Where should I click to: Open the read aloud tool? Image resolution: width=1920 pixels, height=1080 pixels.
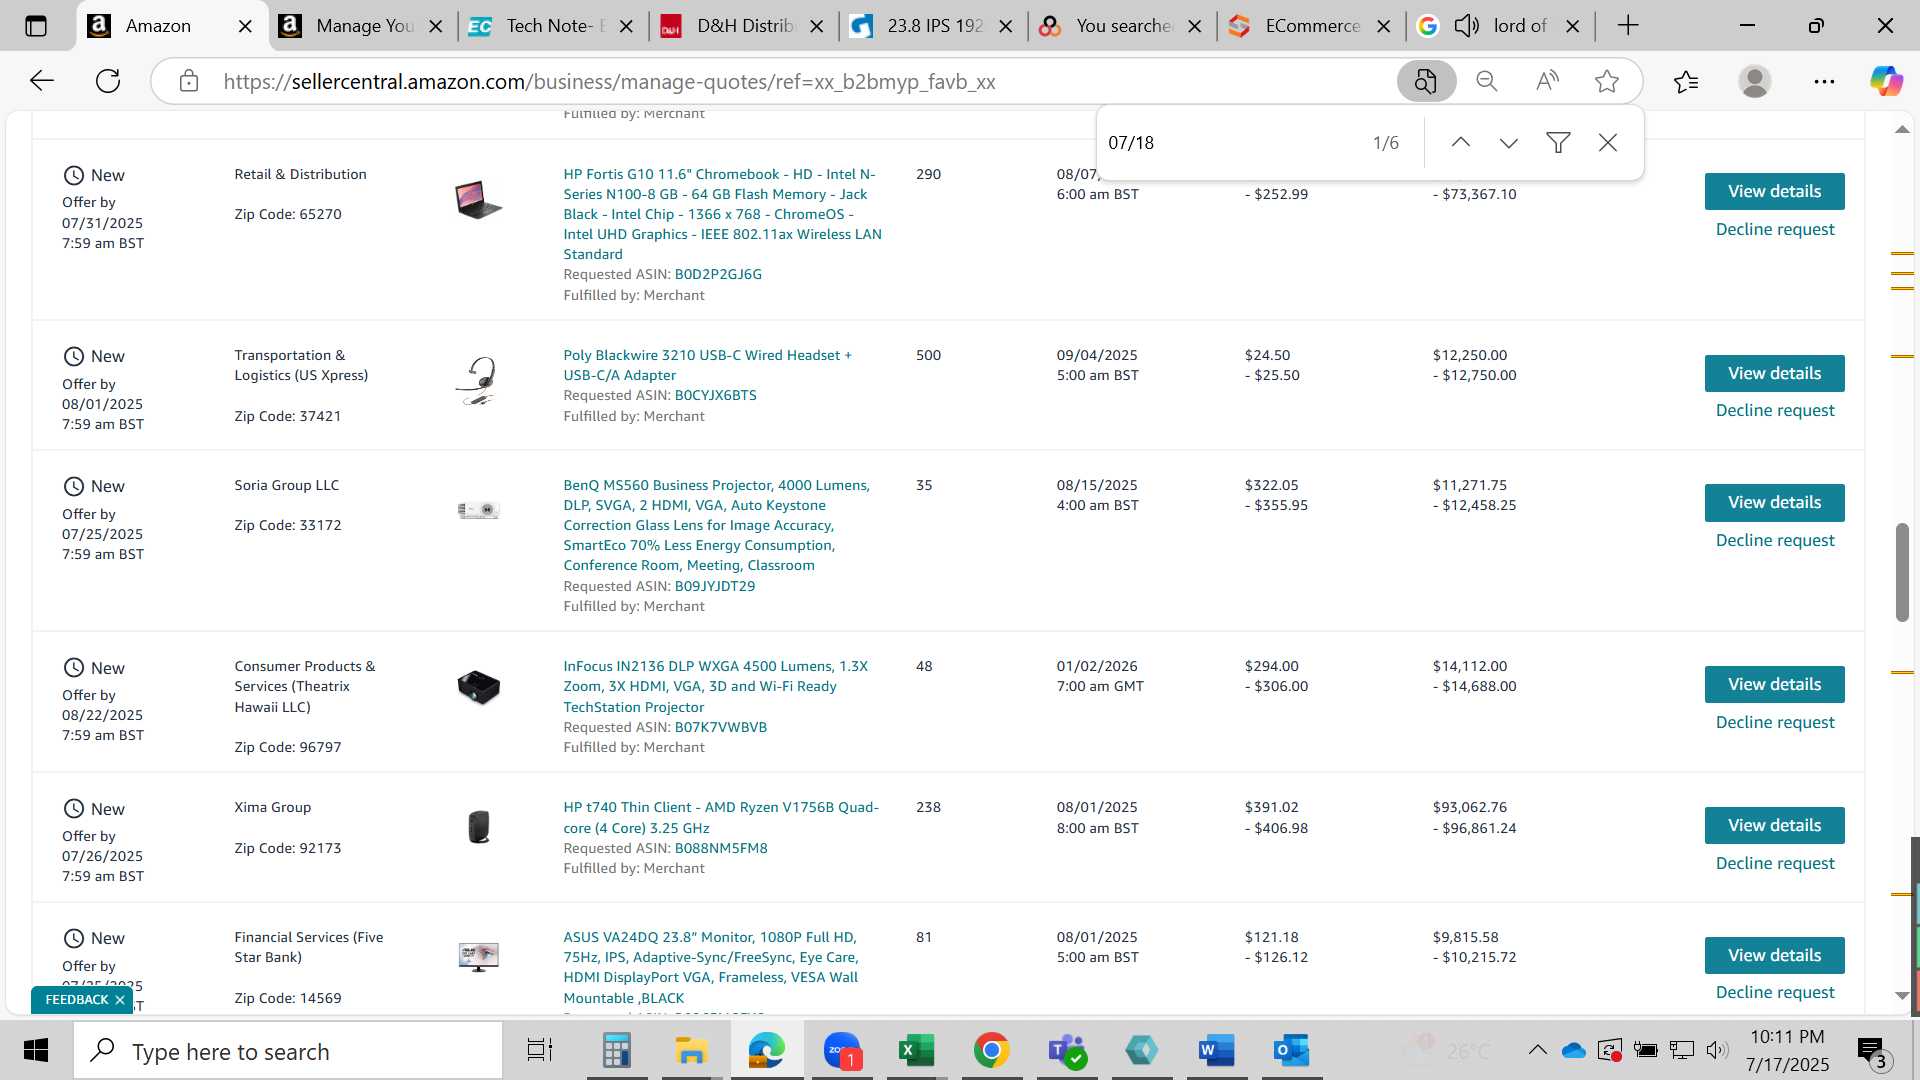(x=1547, y=81)
